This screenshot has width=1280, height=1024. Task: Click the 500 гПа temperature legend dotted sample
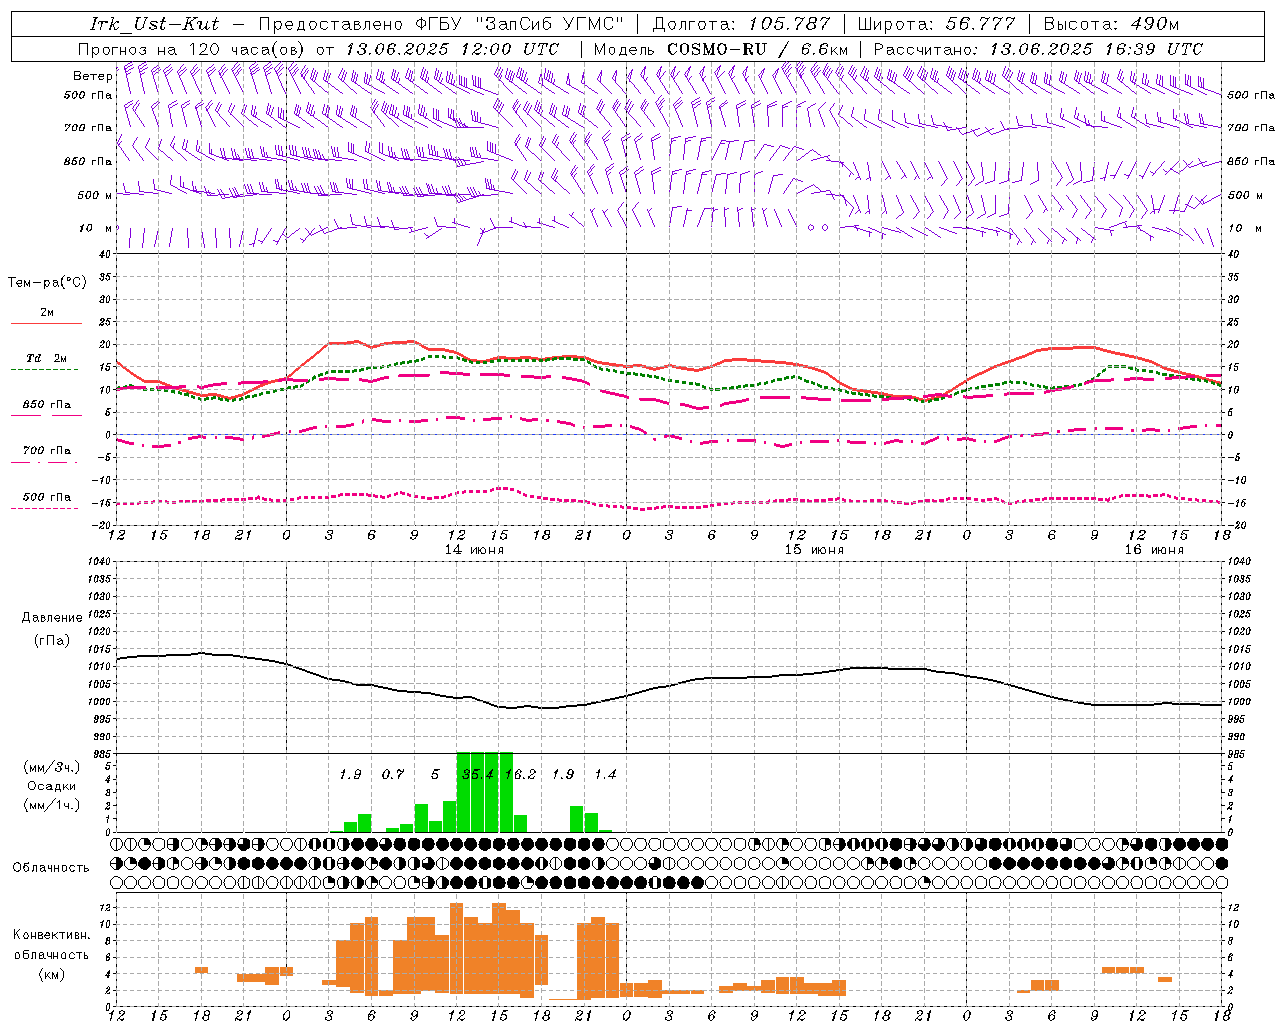(46, 508)
